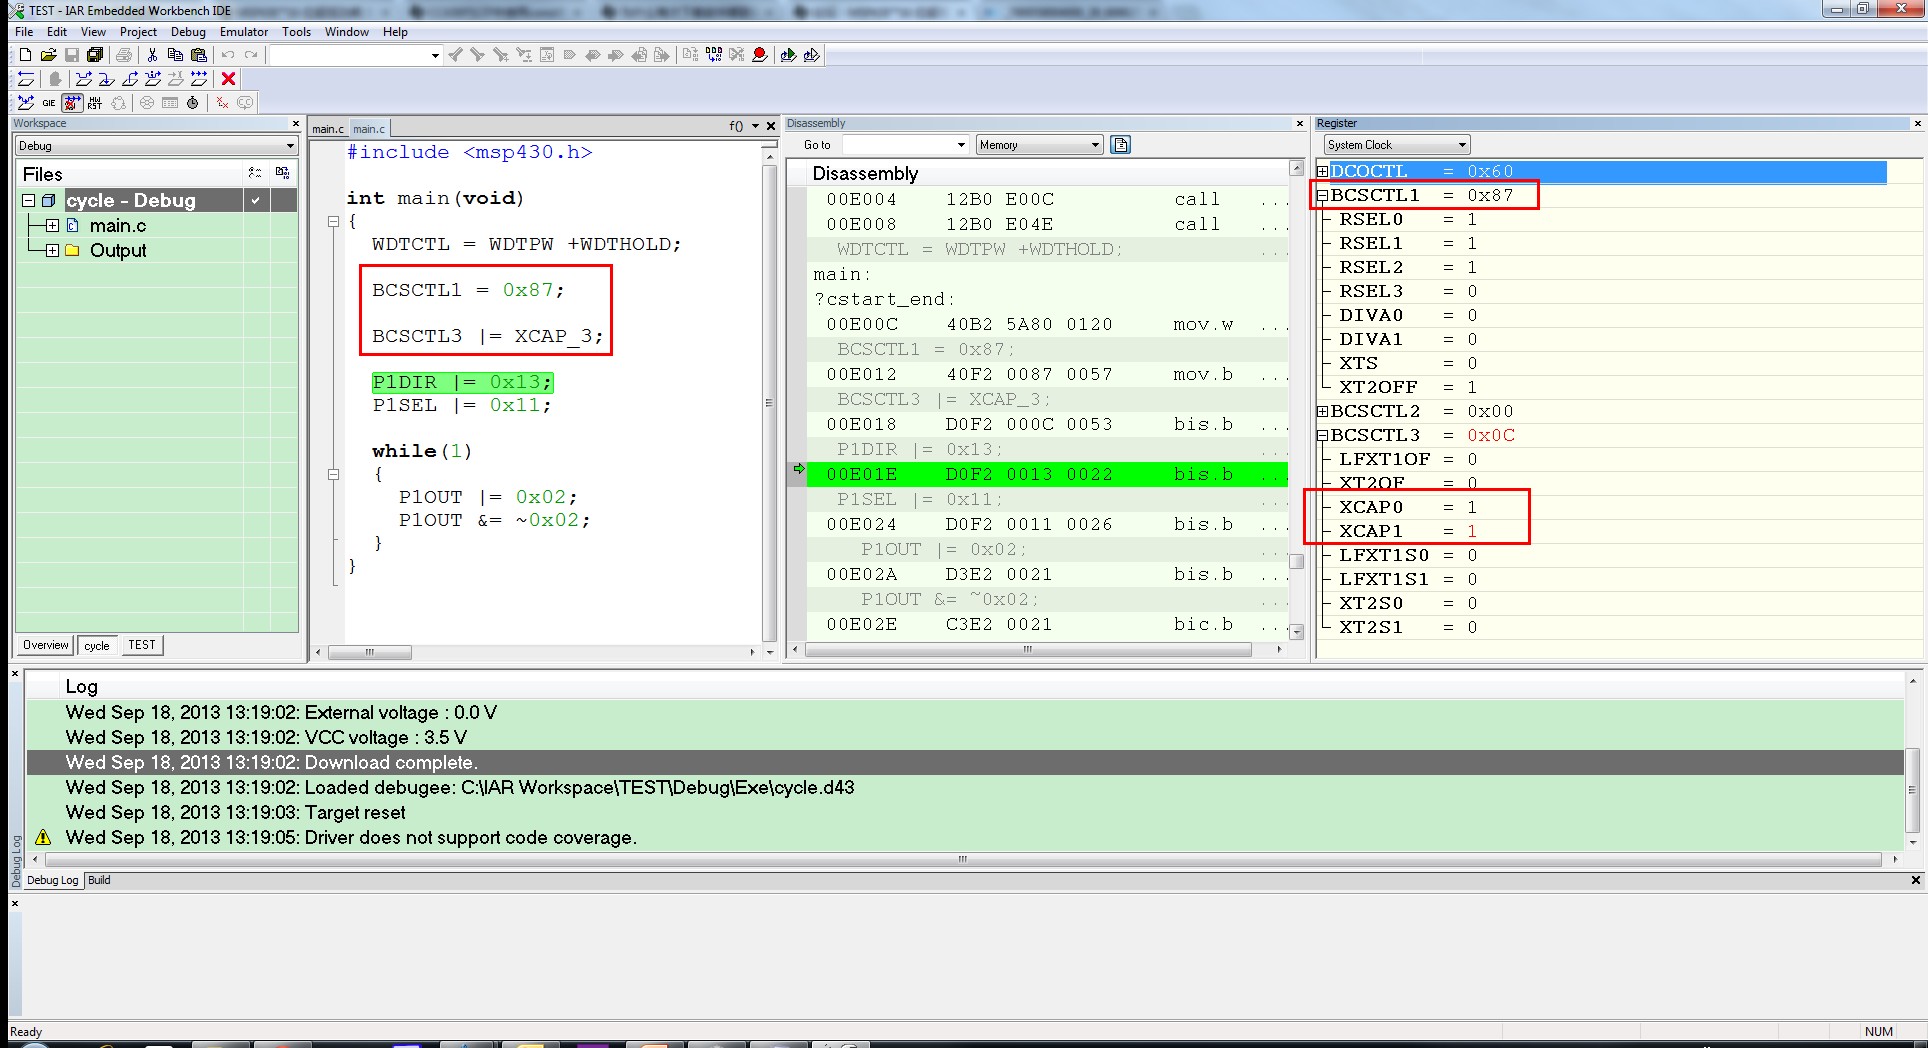Viewport: 1928px width, 1048px height.
Task: Collapse the BCSCTL1 register
Action: click(x=1322, y=196)
